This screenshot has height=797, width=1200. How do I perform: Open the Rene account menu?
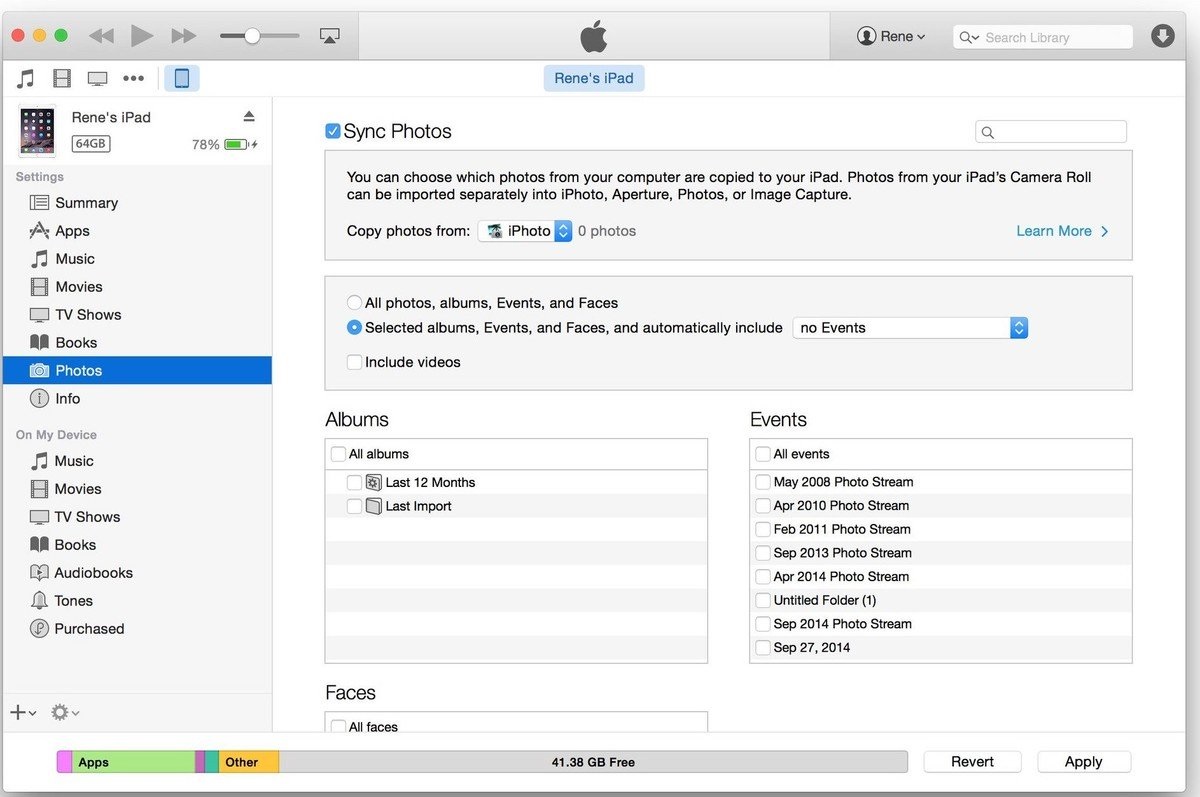(x=891, y=36)
